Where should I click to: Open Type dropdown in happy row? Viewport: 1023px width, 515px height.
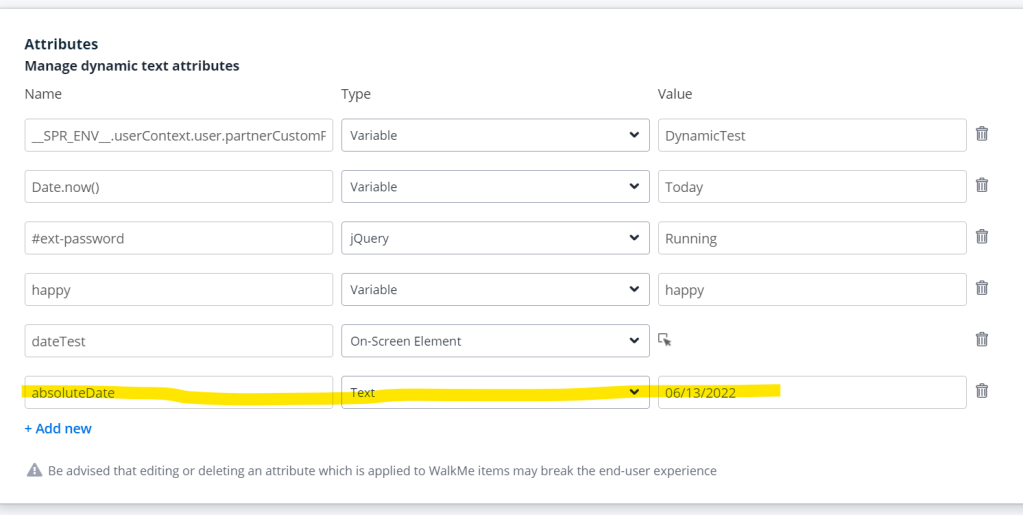tap(494, 290)
